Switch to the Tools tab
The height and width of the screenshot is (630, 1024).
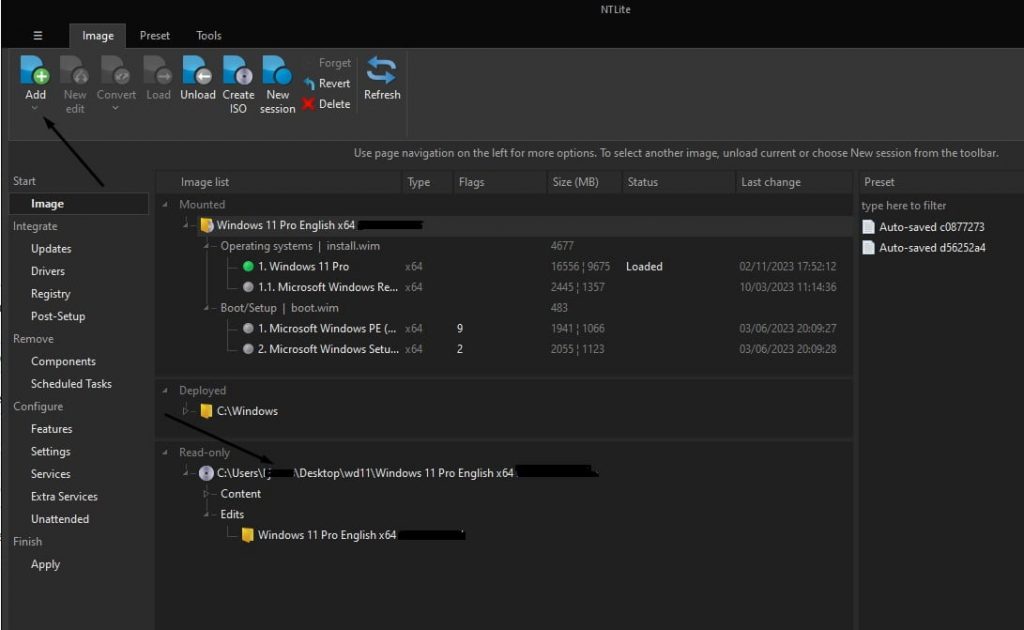(209, 36)
